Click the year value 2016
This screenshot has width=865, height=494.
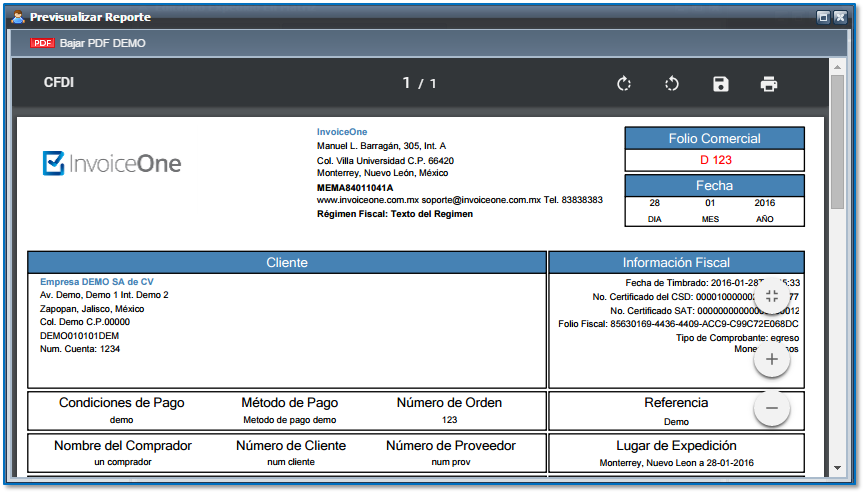click(x=765, y=203)
